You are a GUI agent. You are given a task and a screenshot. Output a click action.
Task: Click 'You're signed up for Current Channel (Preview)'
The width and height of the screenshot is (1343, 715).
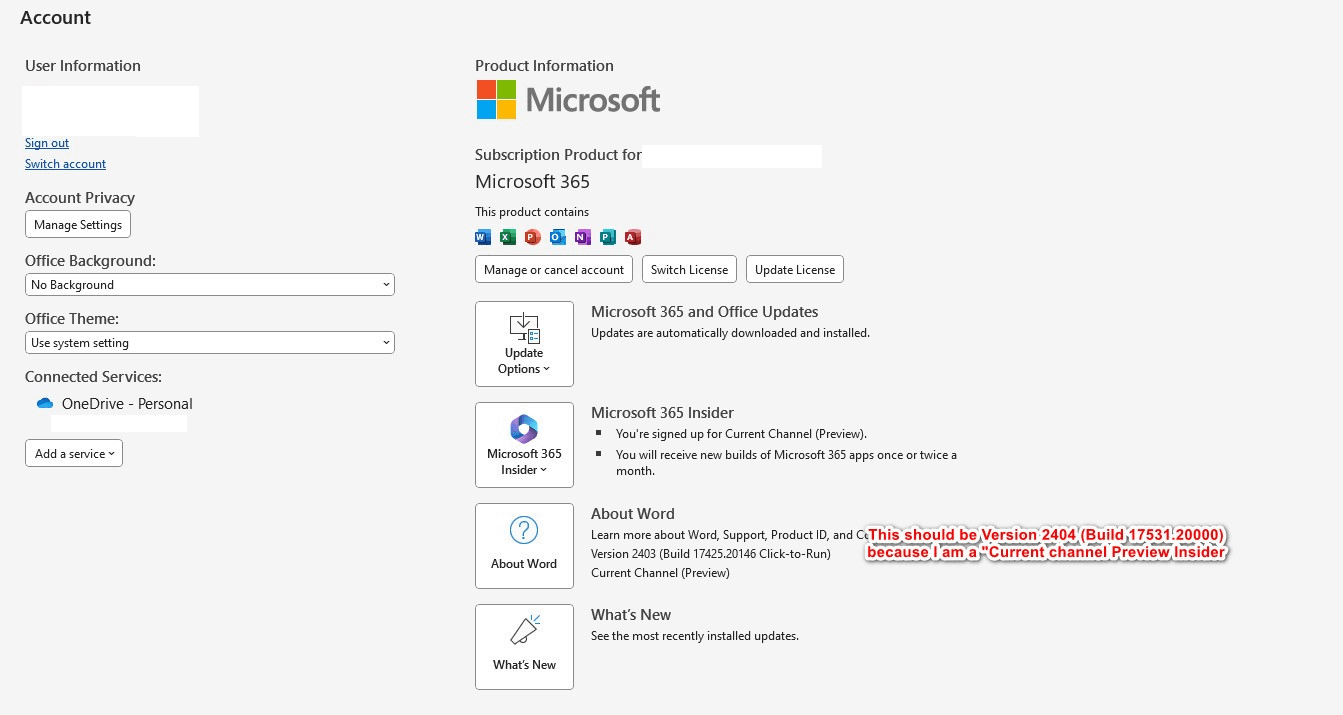click(x=741, y=434)
